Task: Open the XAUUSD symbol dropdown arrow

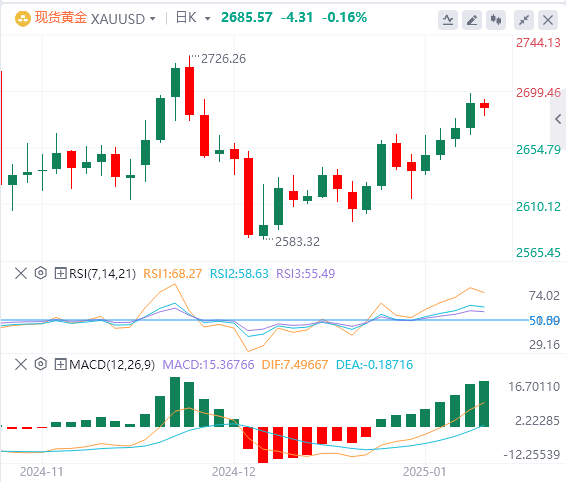Action: [x=153, y=19]
